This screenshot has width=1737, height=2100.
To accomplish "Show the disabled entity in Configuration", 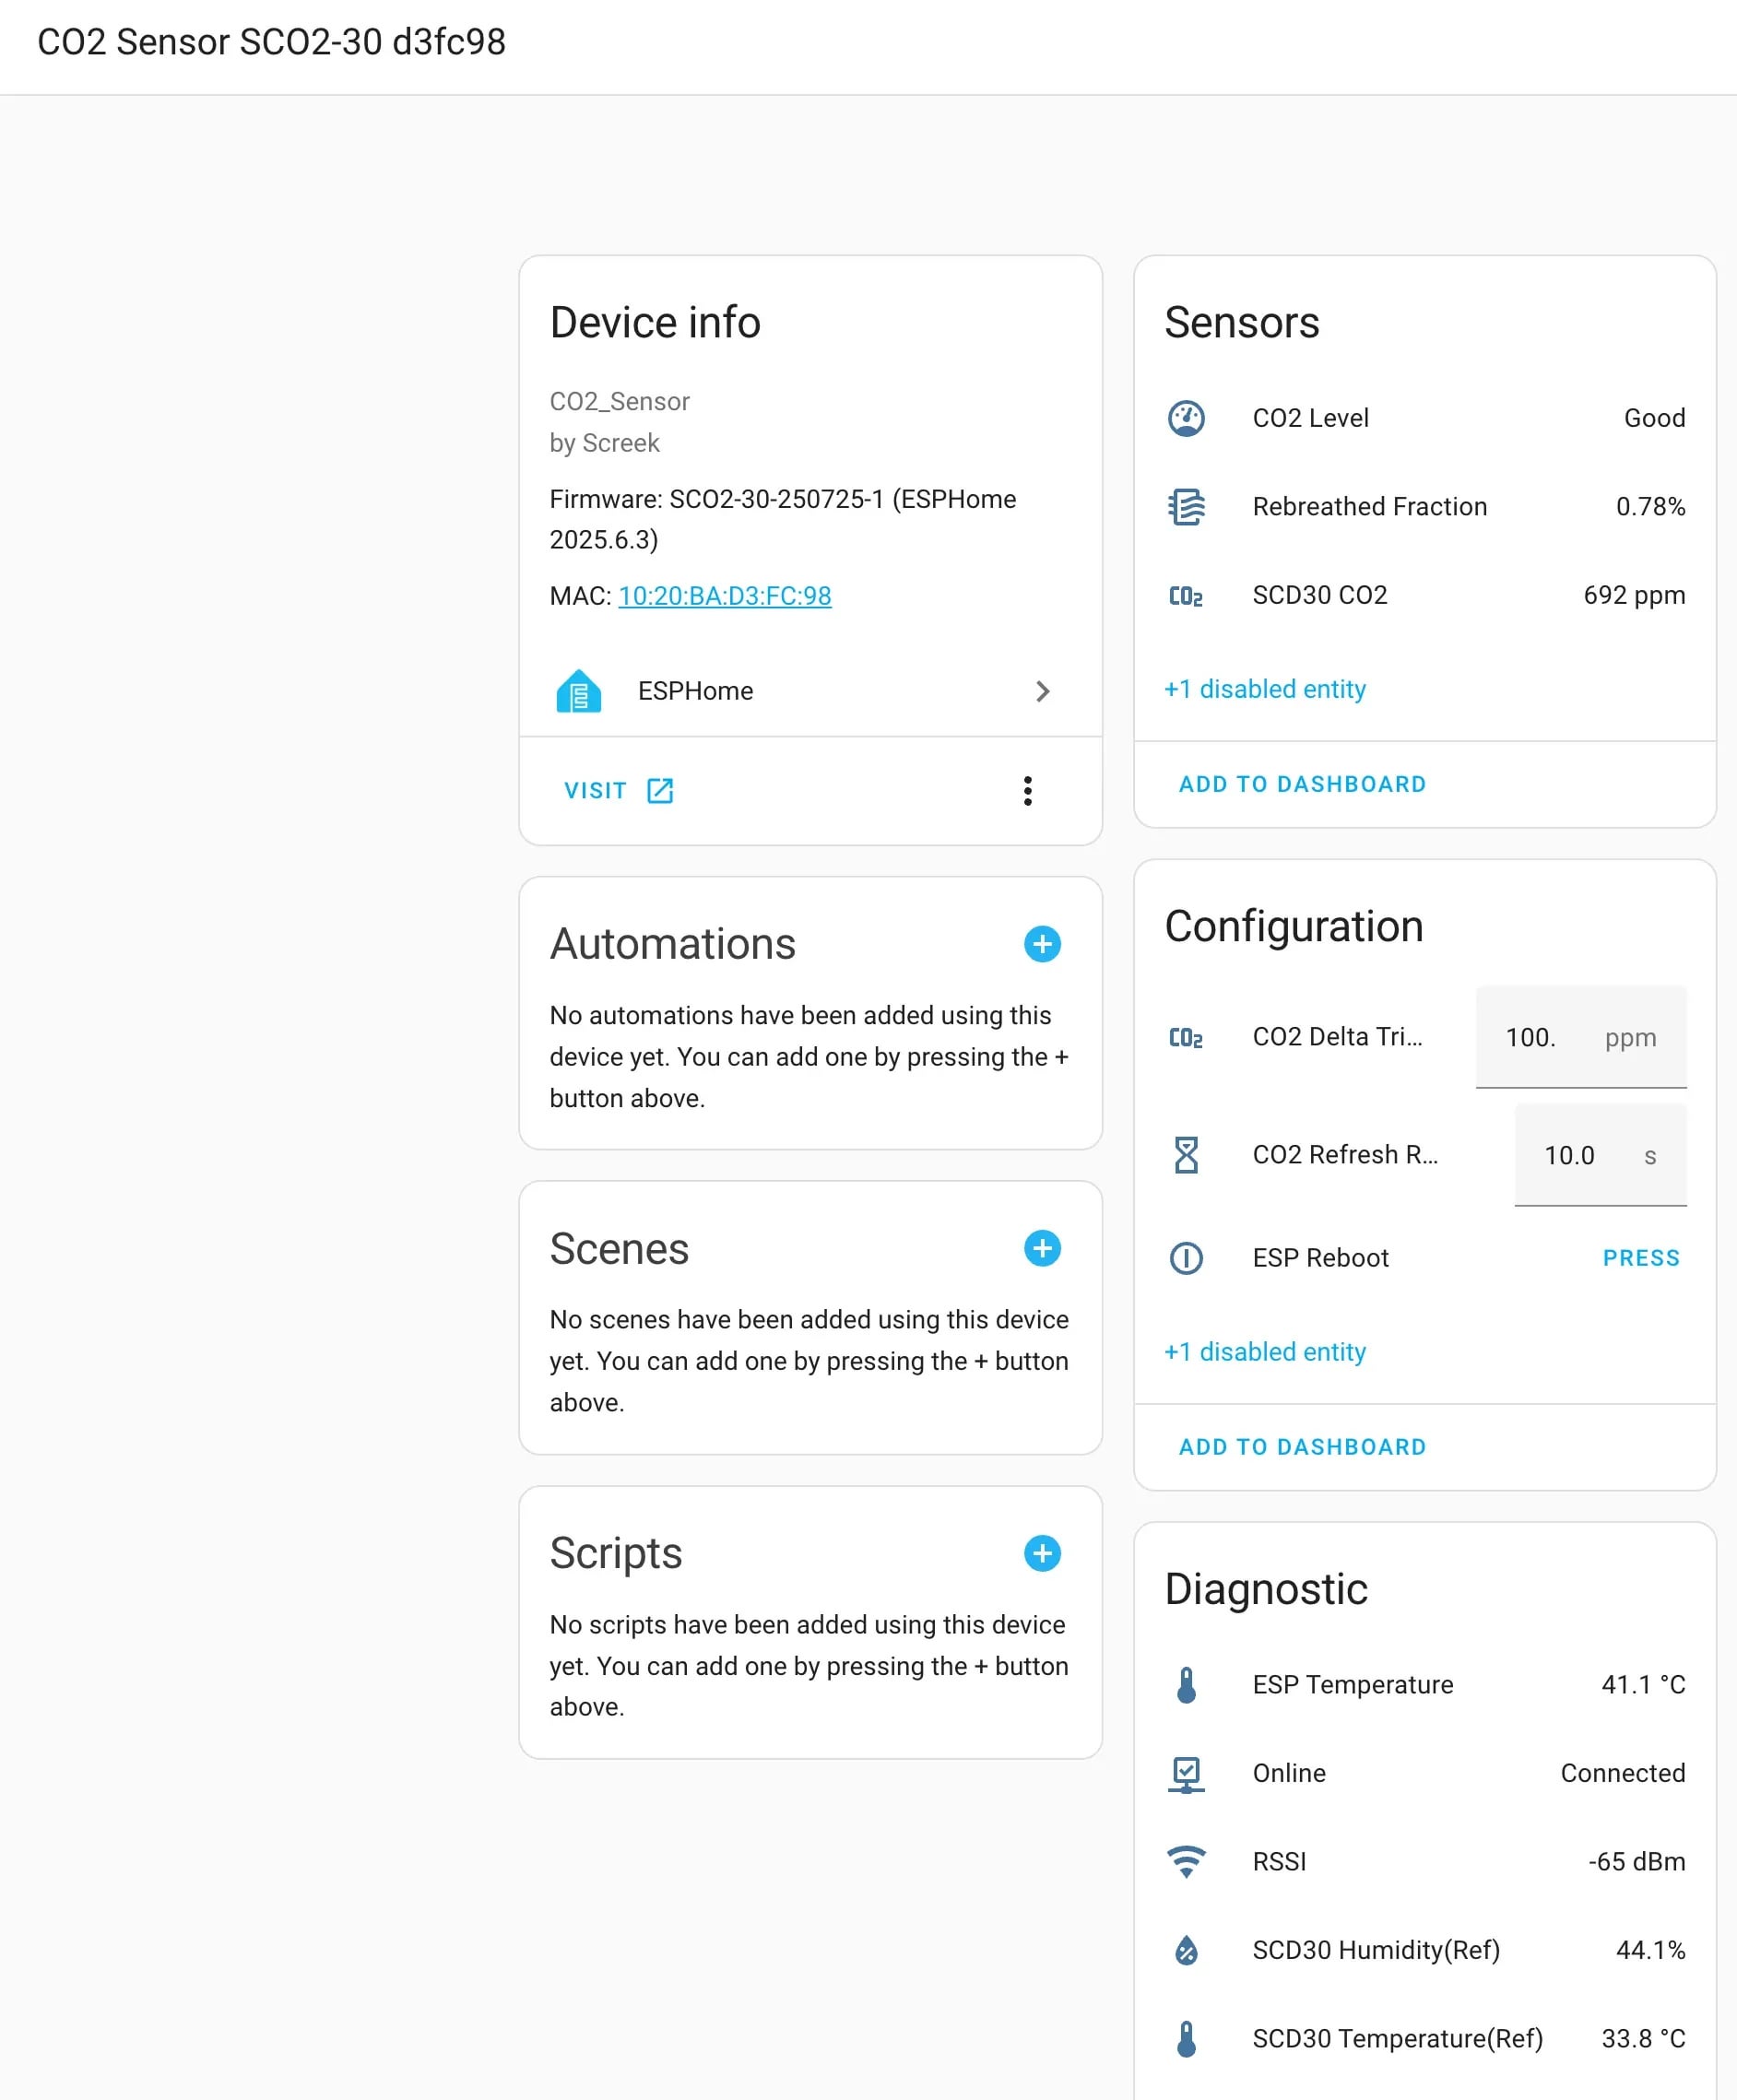I will pos(1264,1352).
